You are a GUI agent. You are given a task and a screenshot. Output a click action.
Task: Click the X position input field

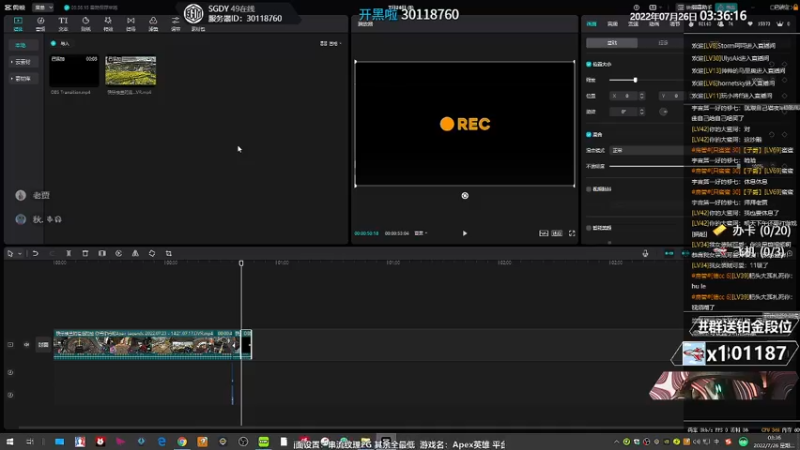click(x=624, y=96)
